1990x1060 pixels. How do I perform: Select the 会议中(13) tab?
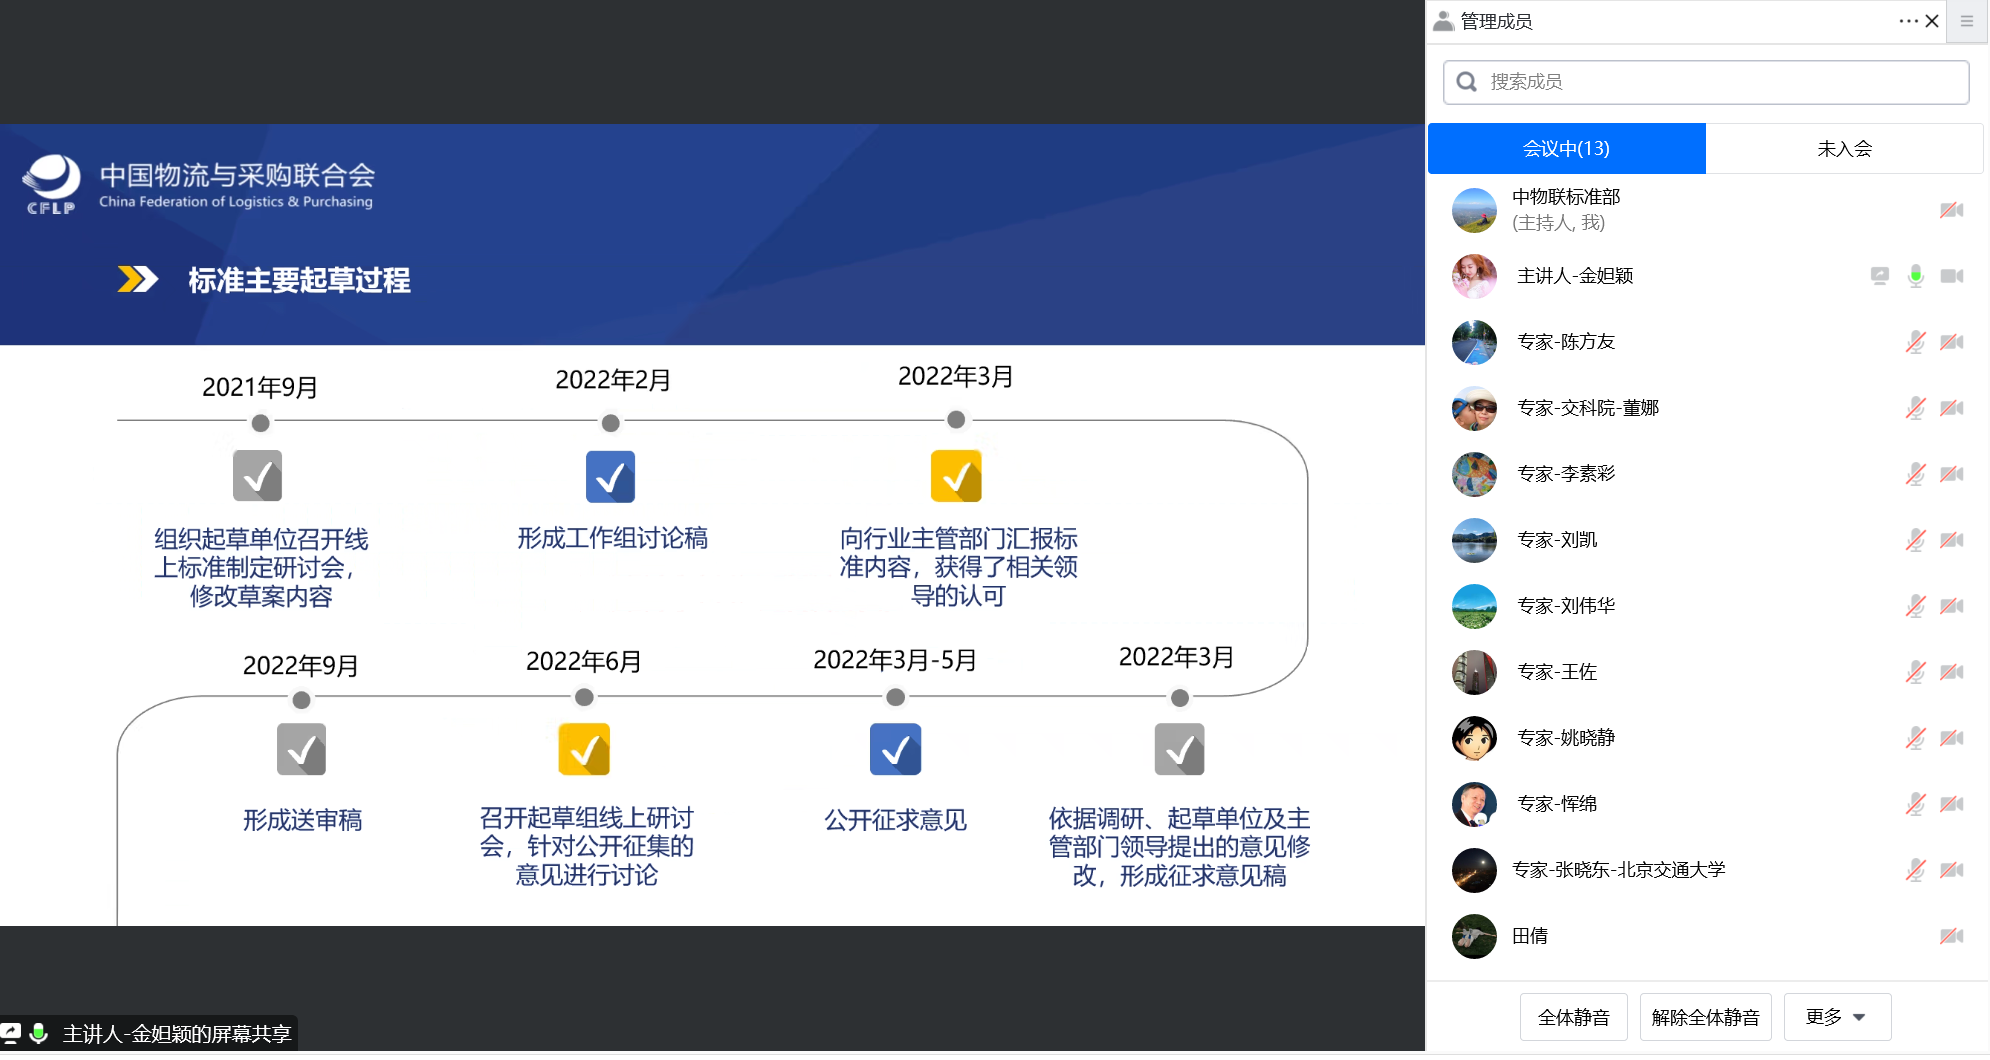(1566, 149)
